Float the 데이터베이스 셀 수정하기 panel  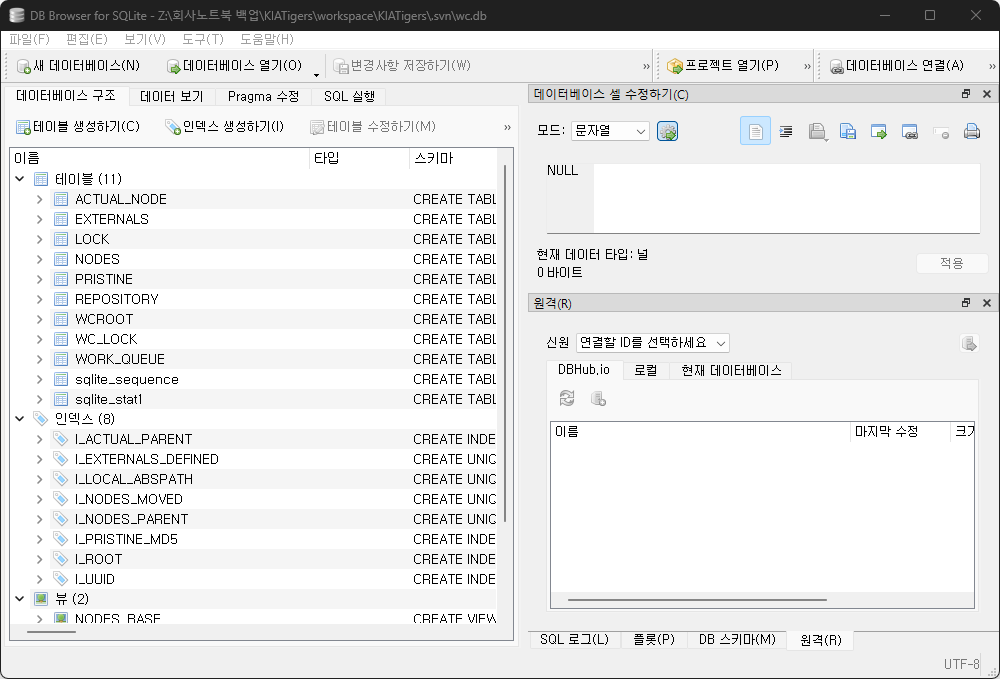[x=966, y=94]
